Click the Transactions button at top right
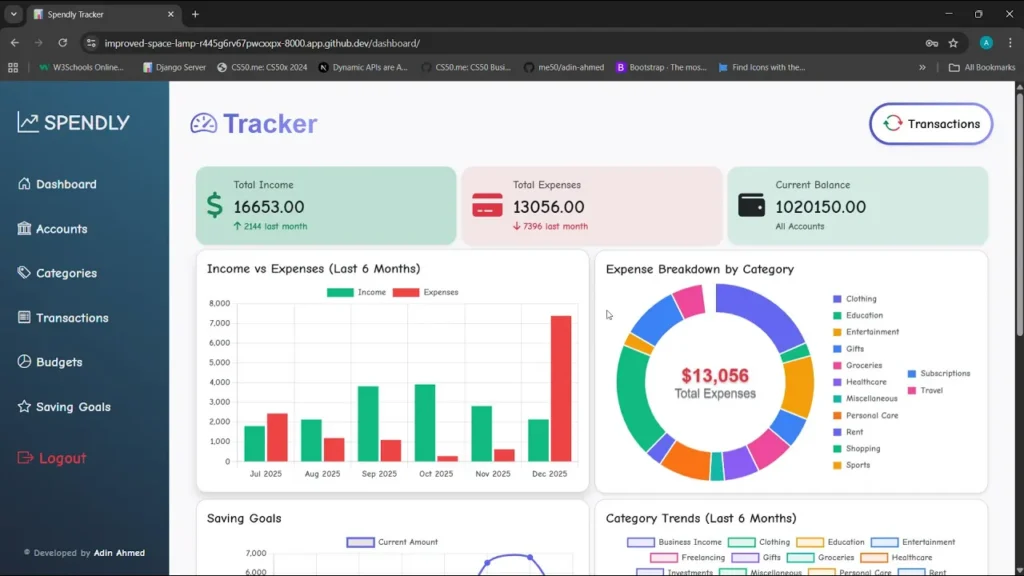Image resolution: width=1024 pixels, height=576 pixels. tap(930, 123)
